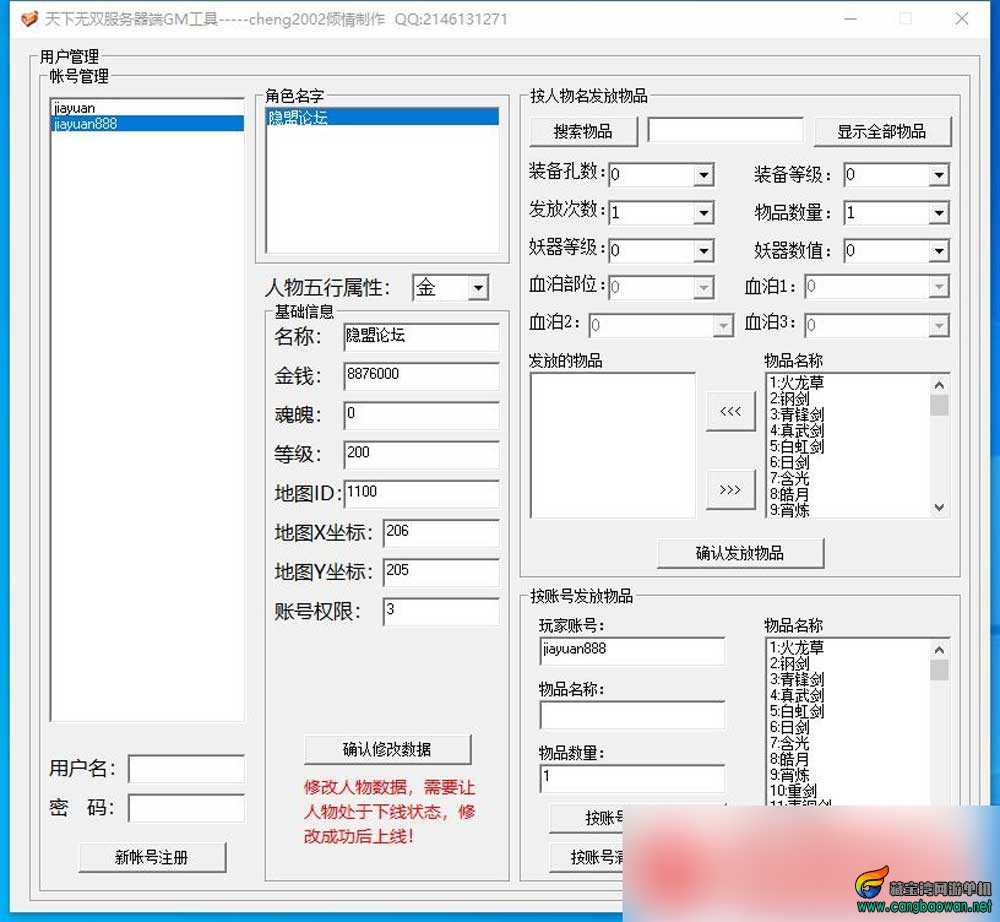
Task: Click the 账号权限 field
Action: (x=441, y=611)
